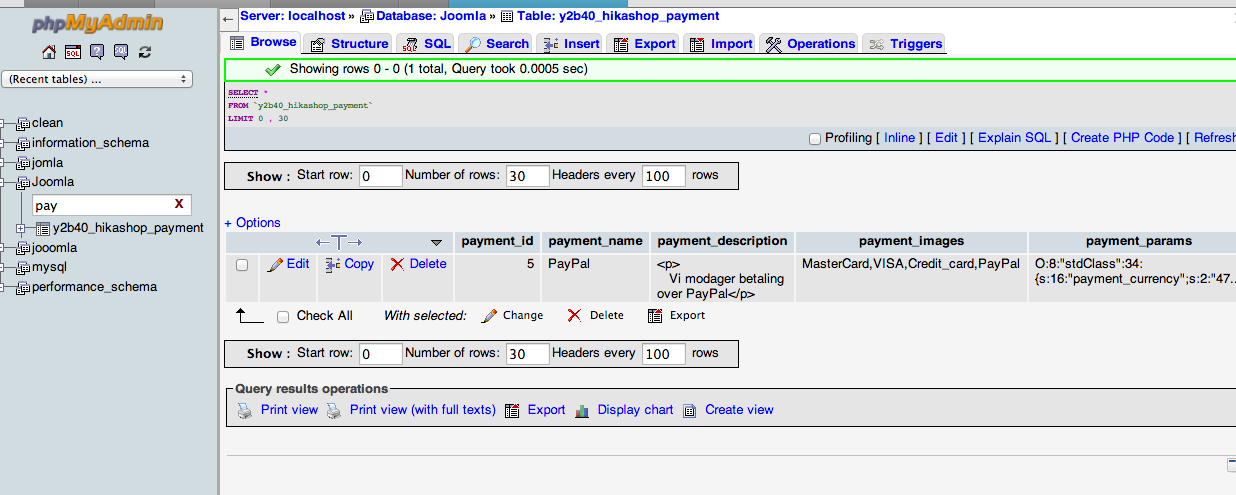
Task: Open the Export tab
Action: [644, 43]
